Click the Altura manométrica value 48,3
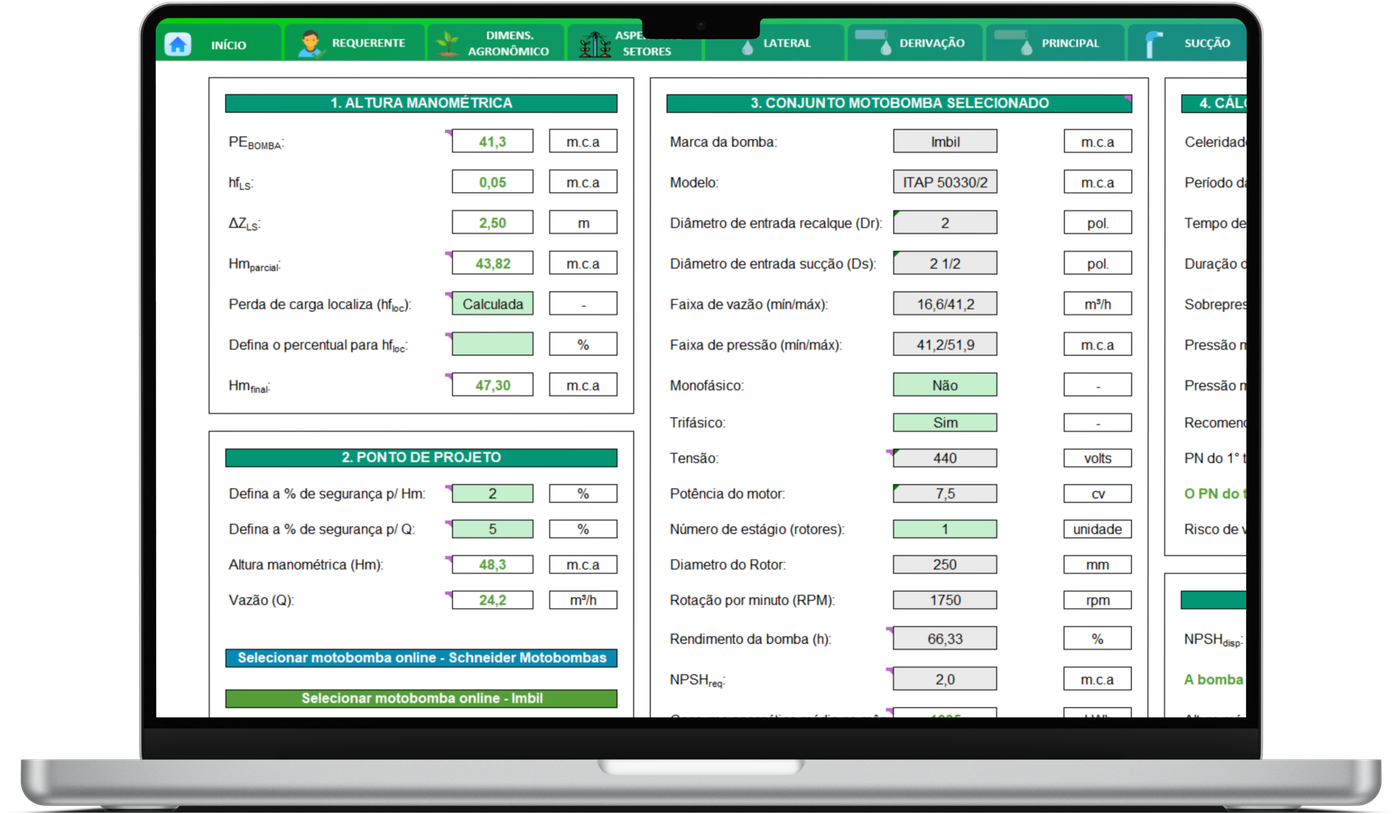The width and height of the screenshot is (1400, 814). point(492,564)
